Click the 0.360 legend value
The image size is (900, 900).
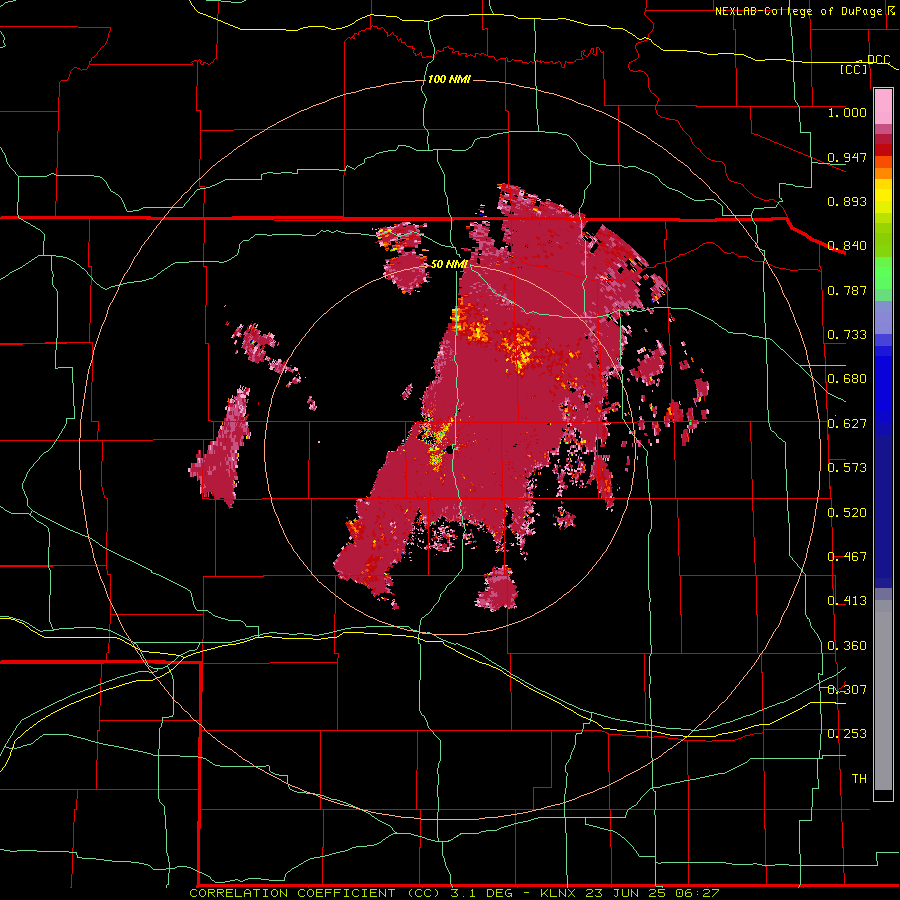click(x=847, y=646)
